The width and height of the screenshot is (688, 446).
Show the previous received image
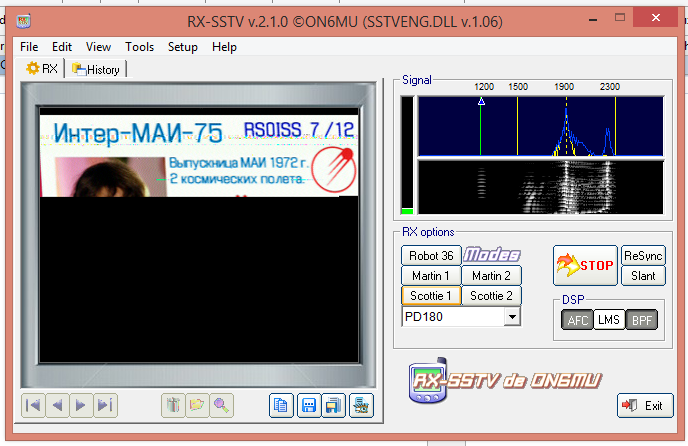[x=57, y=405]
